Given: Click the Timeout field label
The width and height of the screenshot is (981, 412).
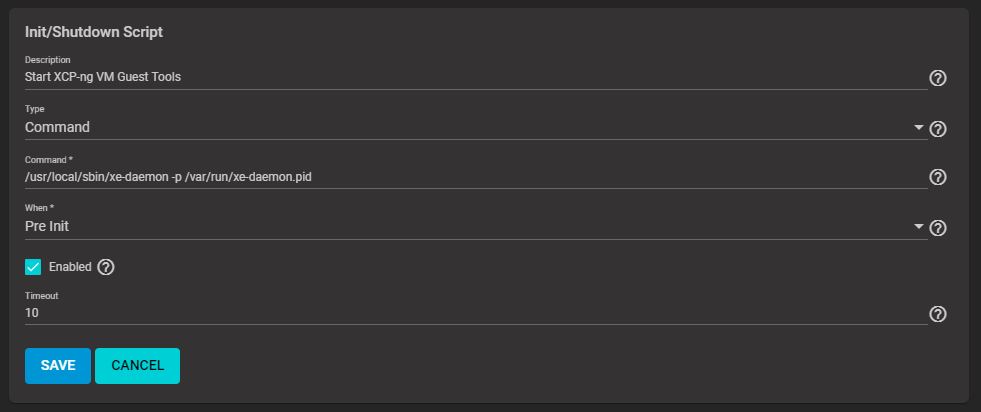Looking at the screenshot, I should point(41,296).
